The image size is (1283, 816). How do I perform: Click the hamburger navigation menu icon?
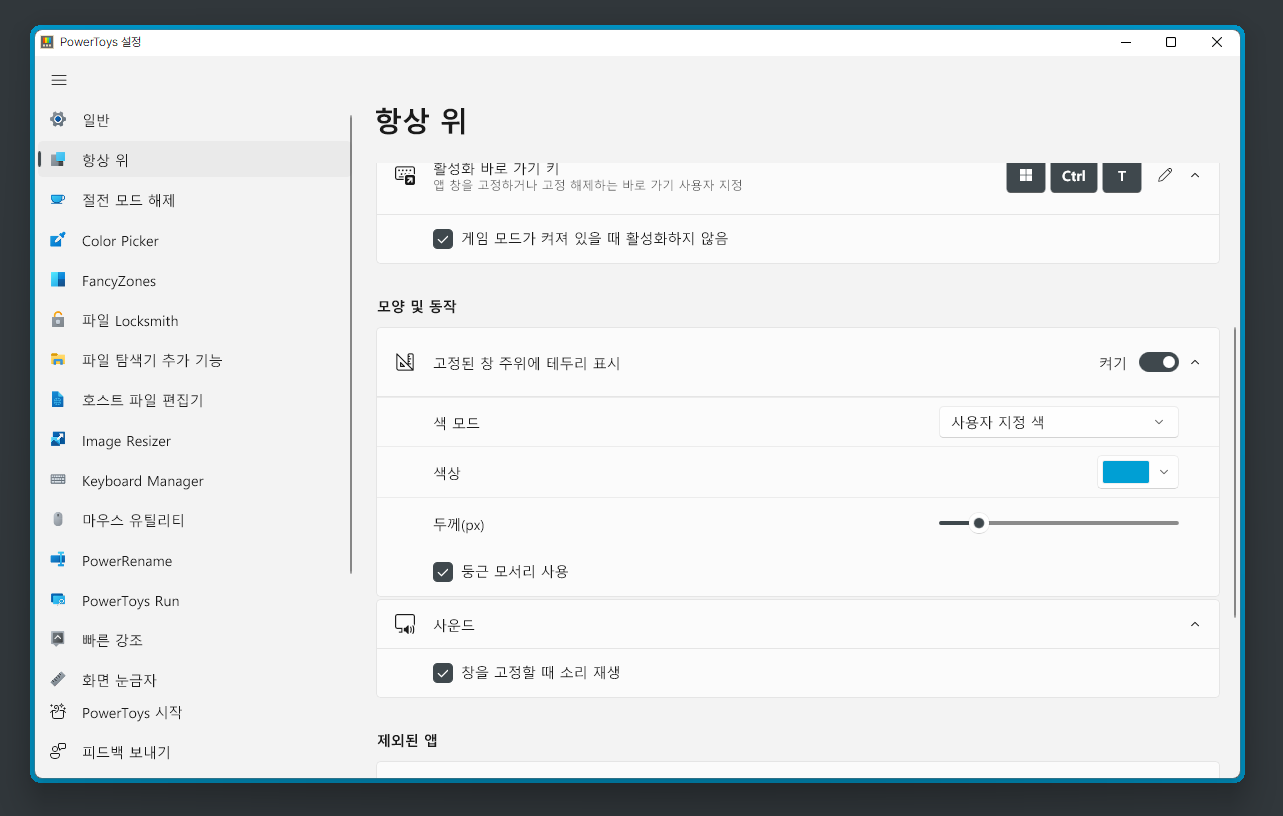coord(59,80)
